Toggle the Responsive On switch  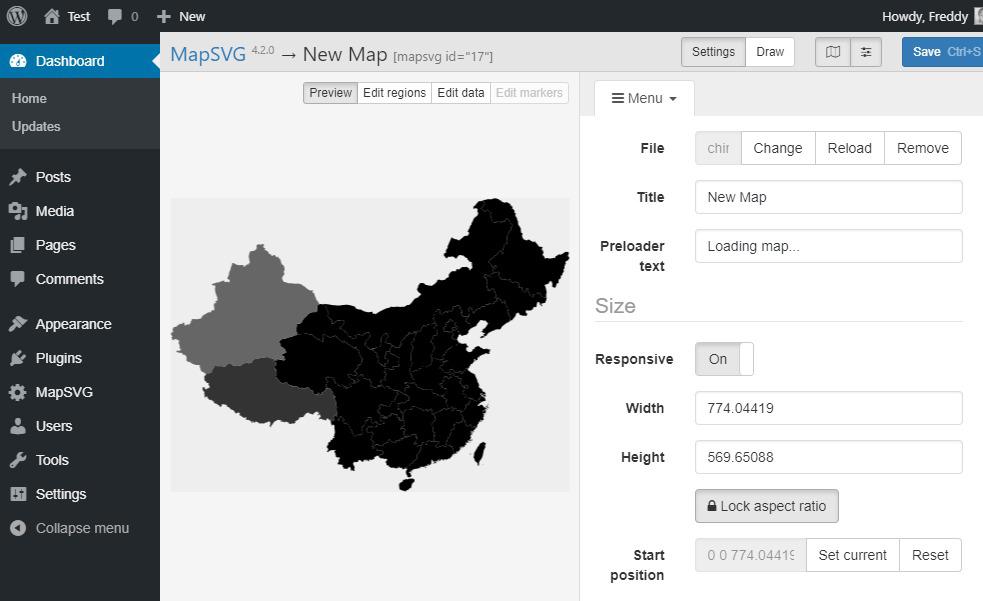[x=724, y=359]
